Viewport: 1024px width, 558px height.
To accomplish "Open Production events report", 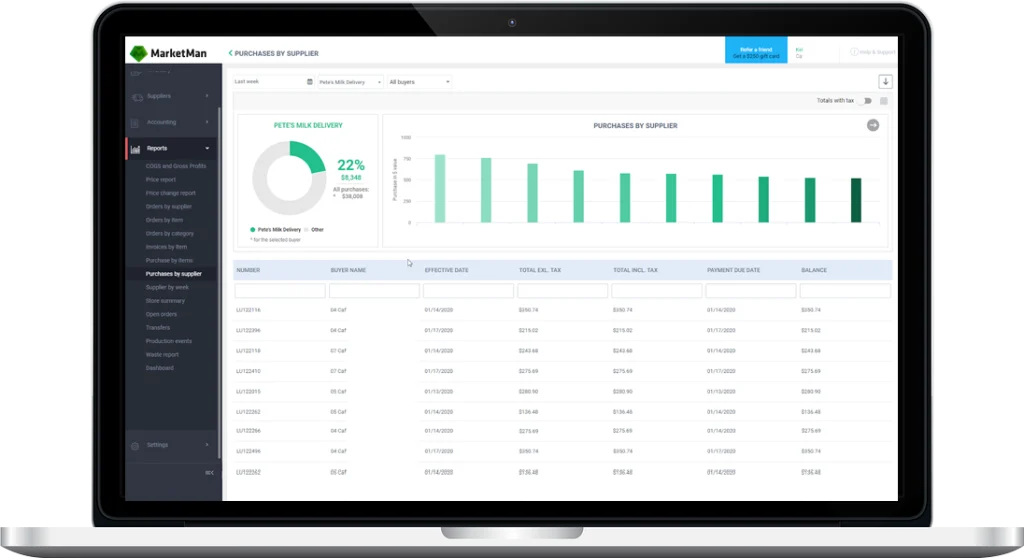I will click(168, 341).
